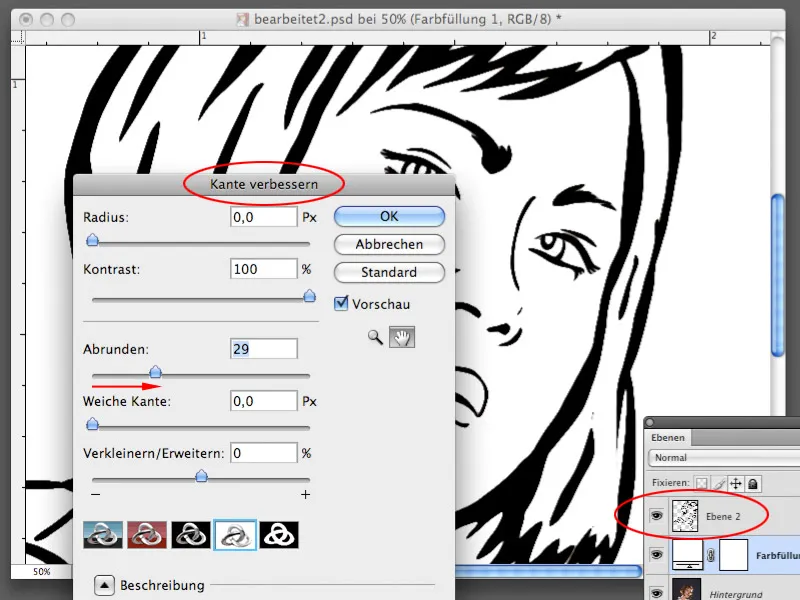Click into the Weiche Kante value field
The width and height of the screenshot is (800, 600).
[263, 401]
